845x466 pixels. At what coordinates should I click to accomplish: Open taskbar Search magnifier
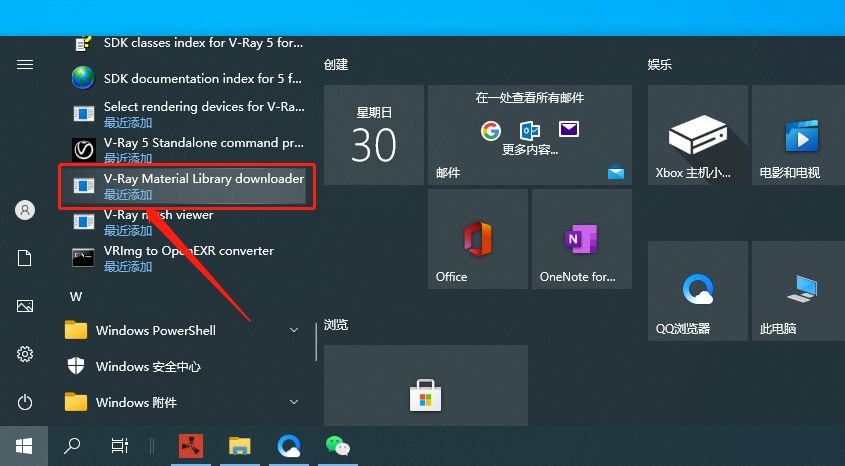coord(72,446)
